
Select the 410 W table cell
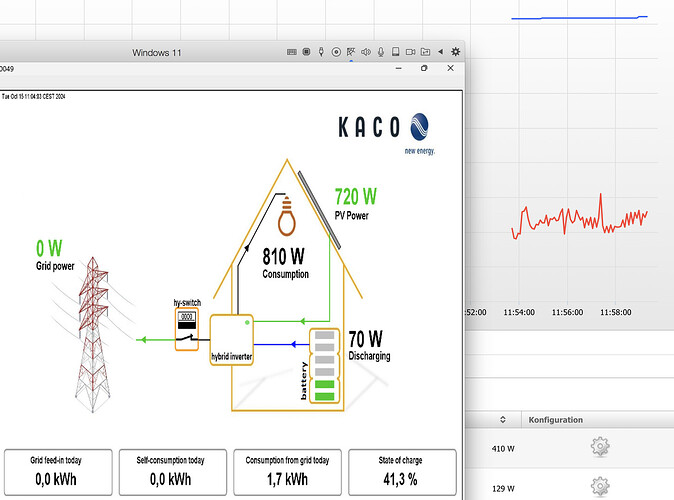click(503, 448)
